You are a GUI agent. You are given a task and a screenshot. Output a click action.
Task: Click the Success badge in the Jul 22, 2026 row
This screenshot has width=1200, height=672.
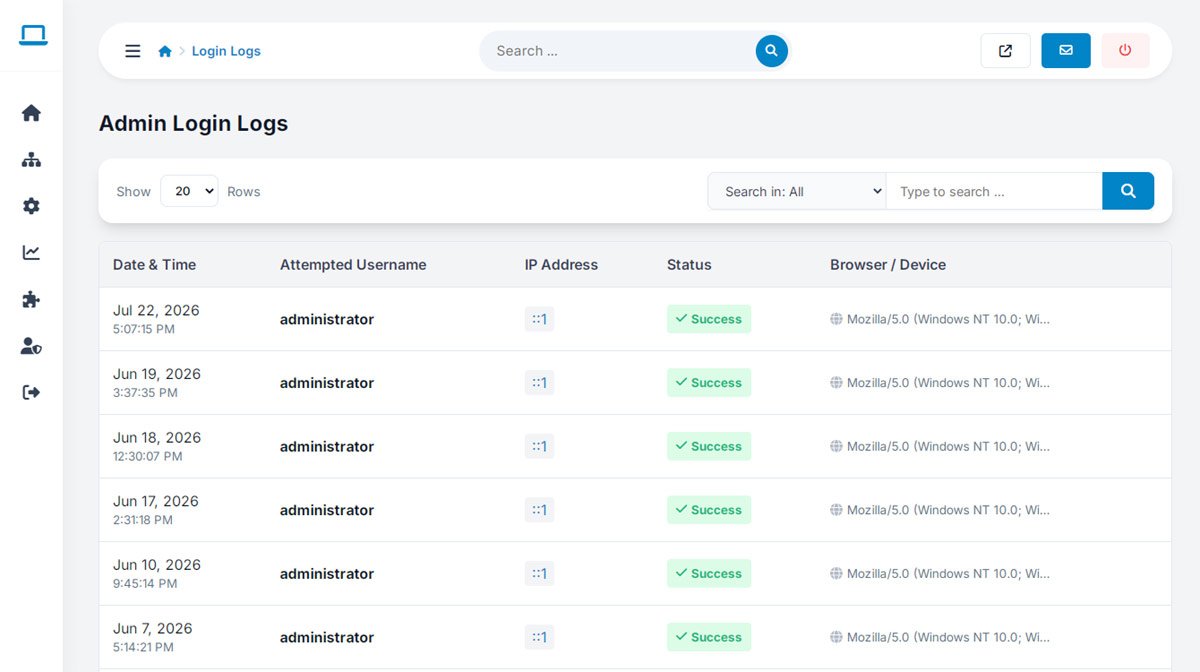(x=709, y=319)
